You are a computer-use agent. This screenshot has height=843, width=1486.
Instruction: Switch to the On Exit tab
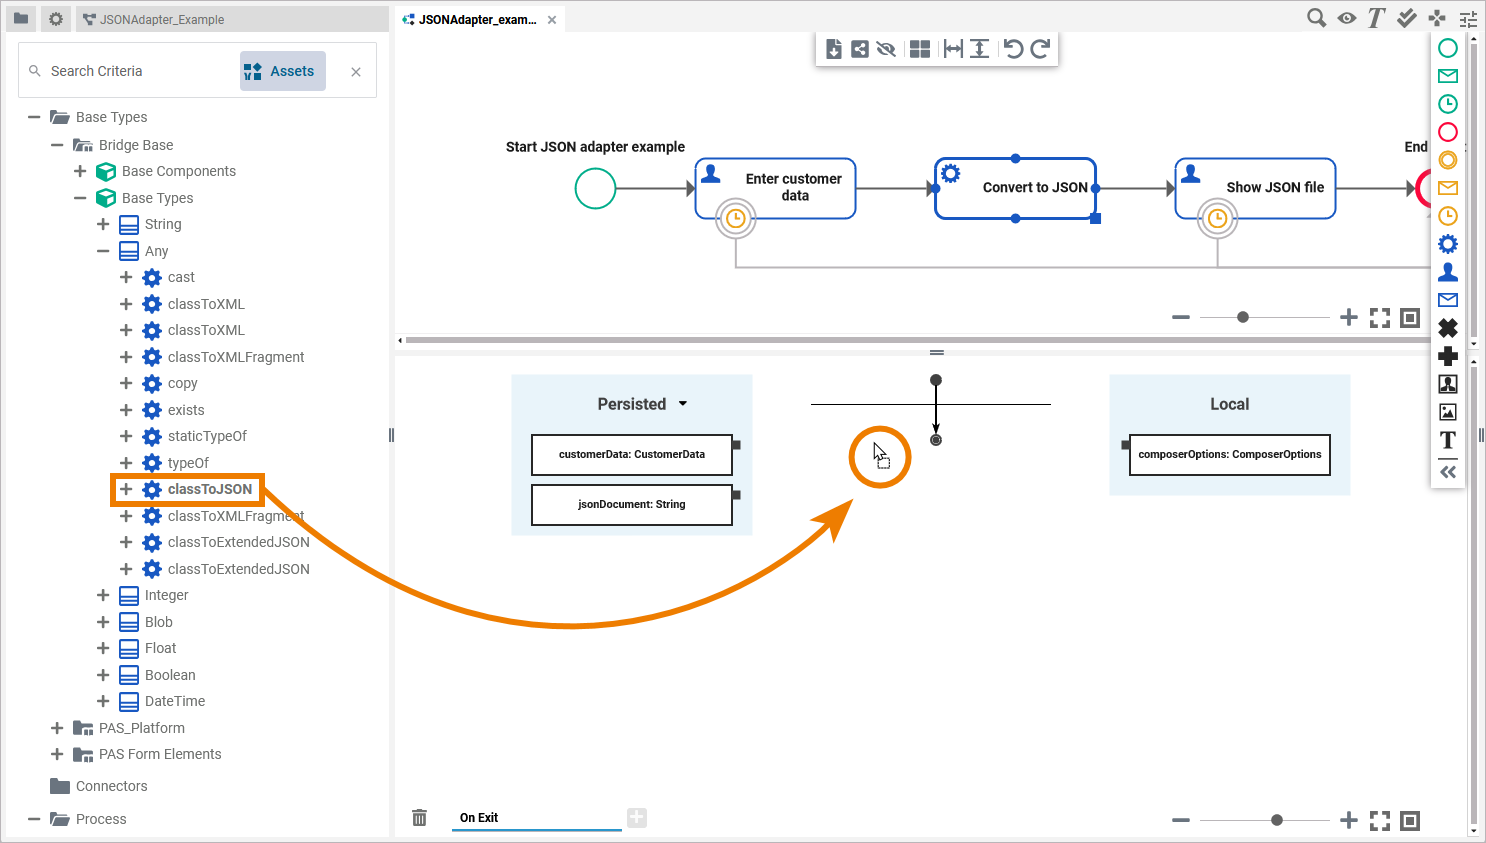click(x=479, y=818)
